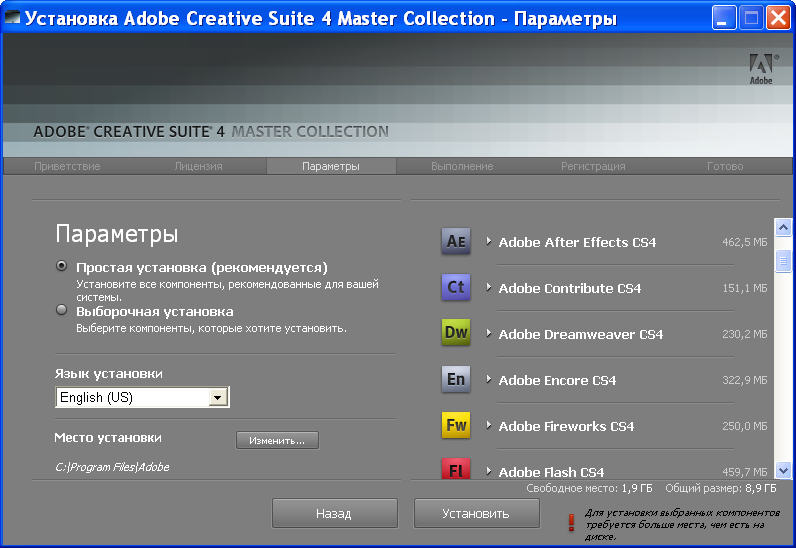Click the Contribute Ct icon
The width and height of the screenshot is (796, 548).
(x=456, y=287)
